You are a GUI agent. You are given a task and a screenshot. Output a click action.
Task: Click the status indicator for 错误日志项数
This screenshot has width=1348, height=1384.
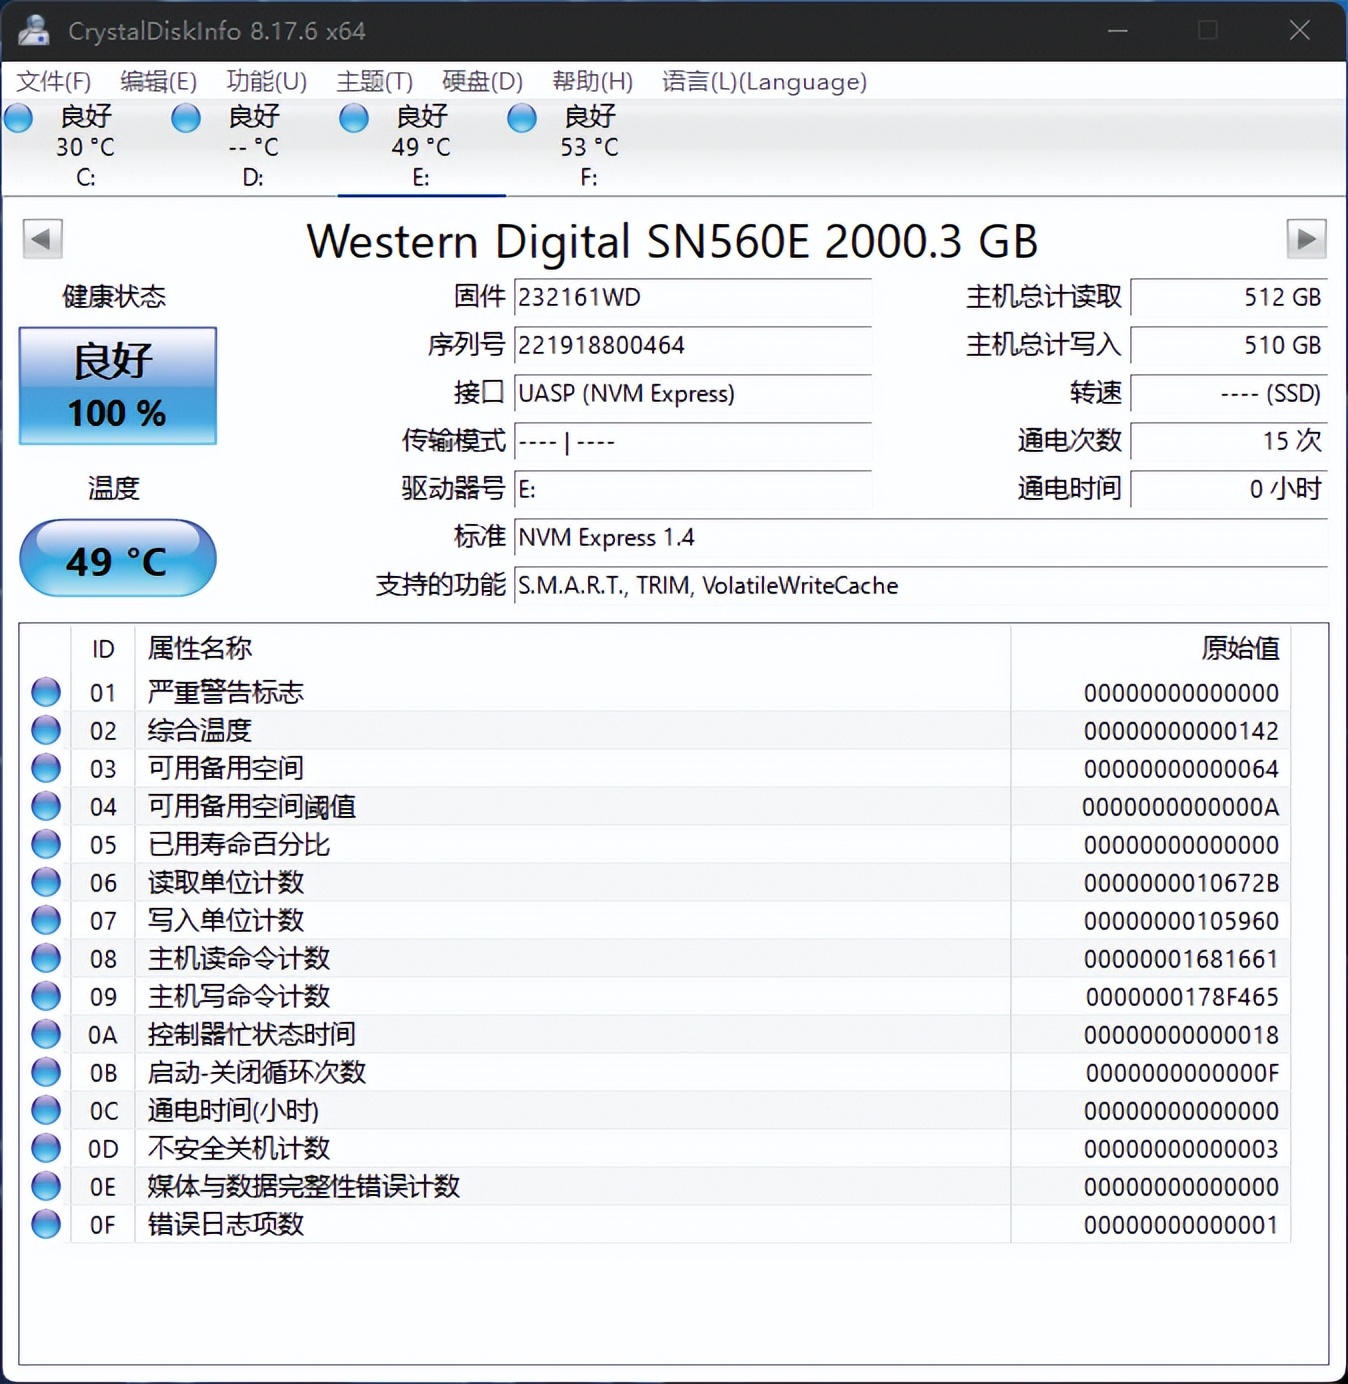pyautogui.click(x=44, y=1224)
